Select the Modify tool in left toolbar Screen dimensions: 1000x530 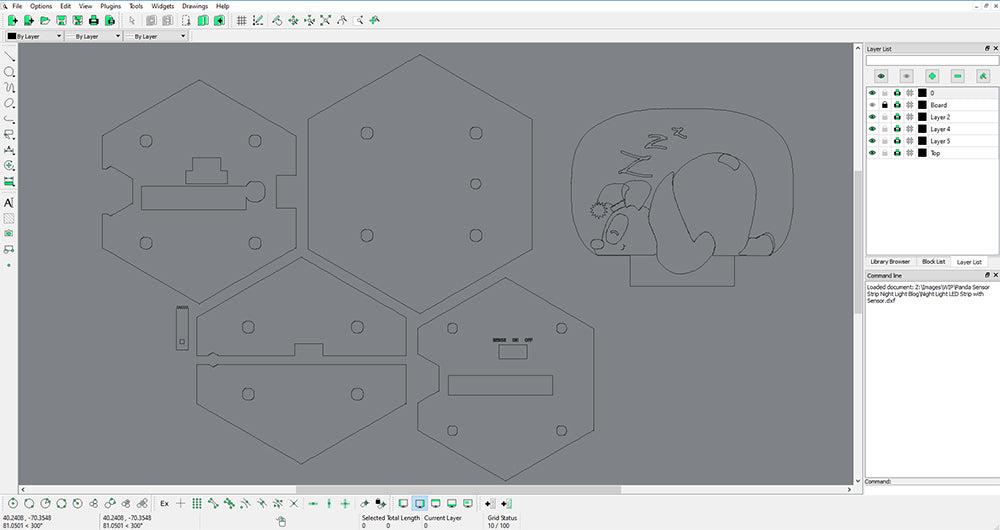[9, 165]
